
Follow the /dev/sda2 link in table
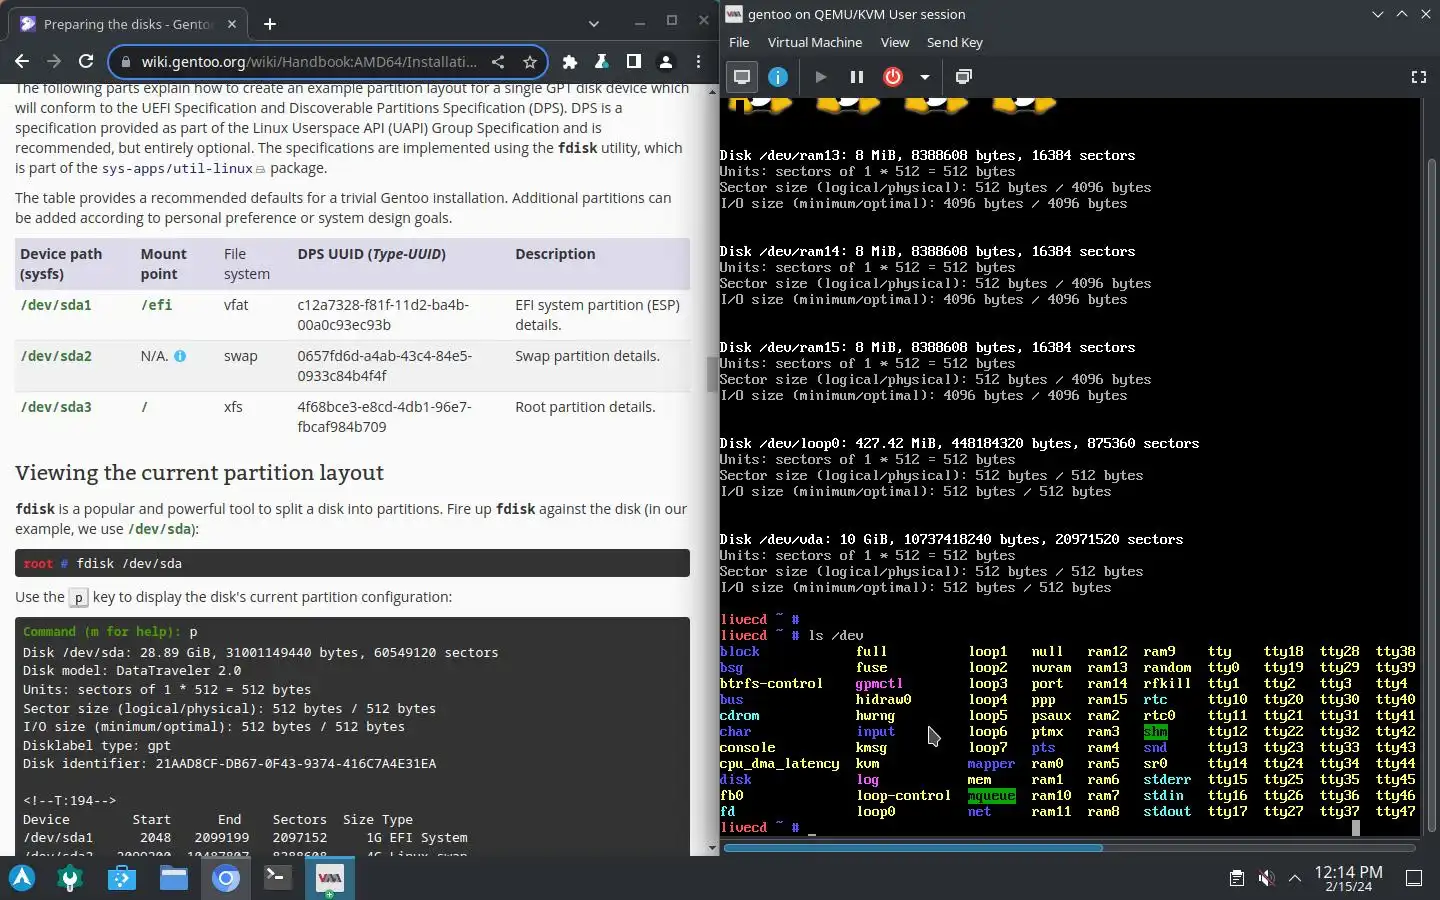pyautogui.click(x=56, y=356)
